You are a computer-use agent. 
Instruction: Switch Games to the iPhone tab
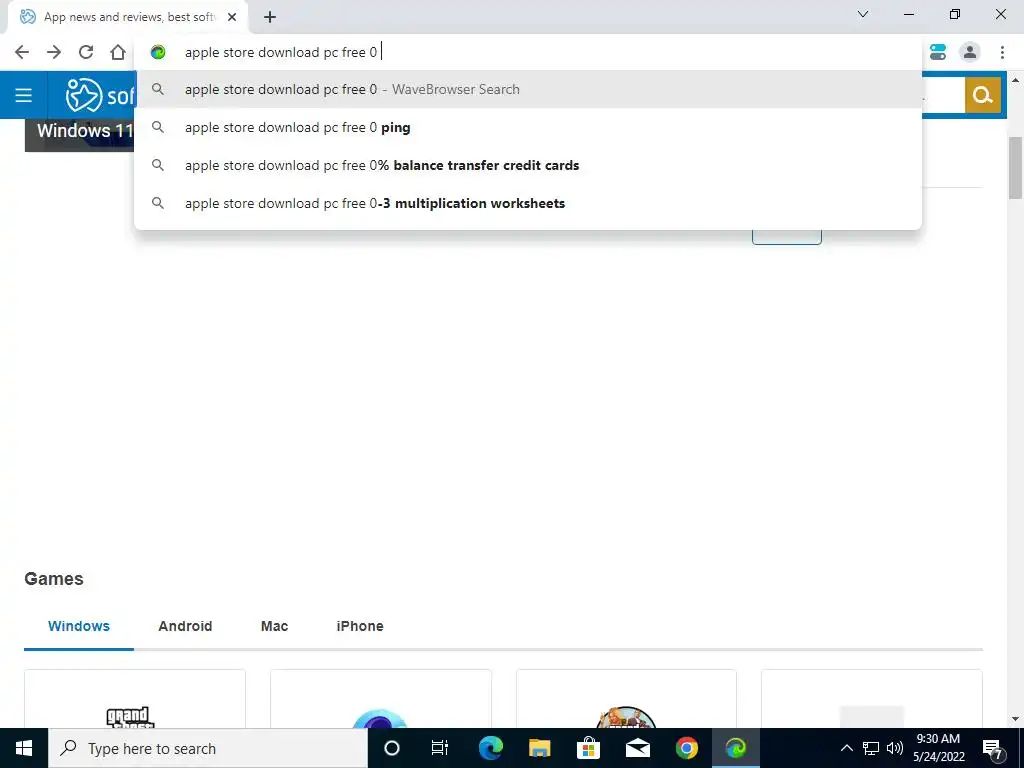pos(360,626)
